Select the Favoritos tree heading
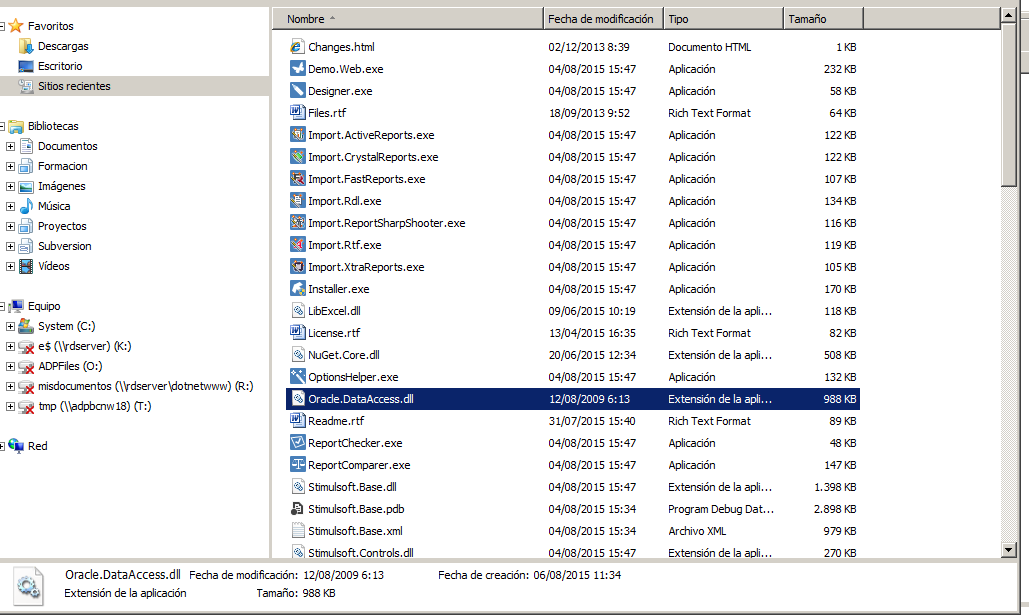 [51, 26]
